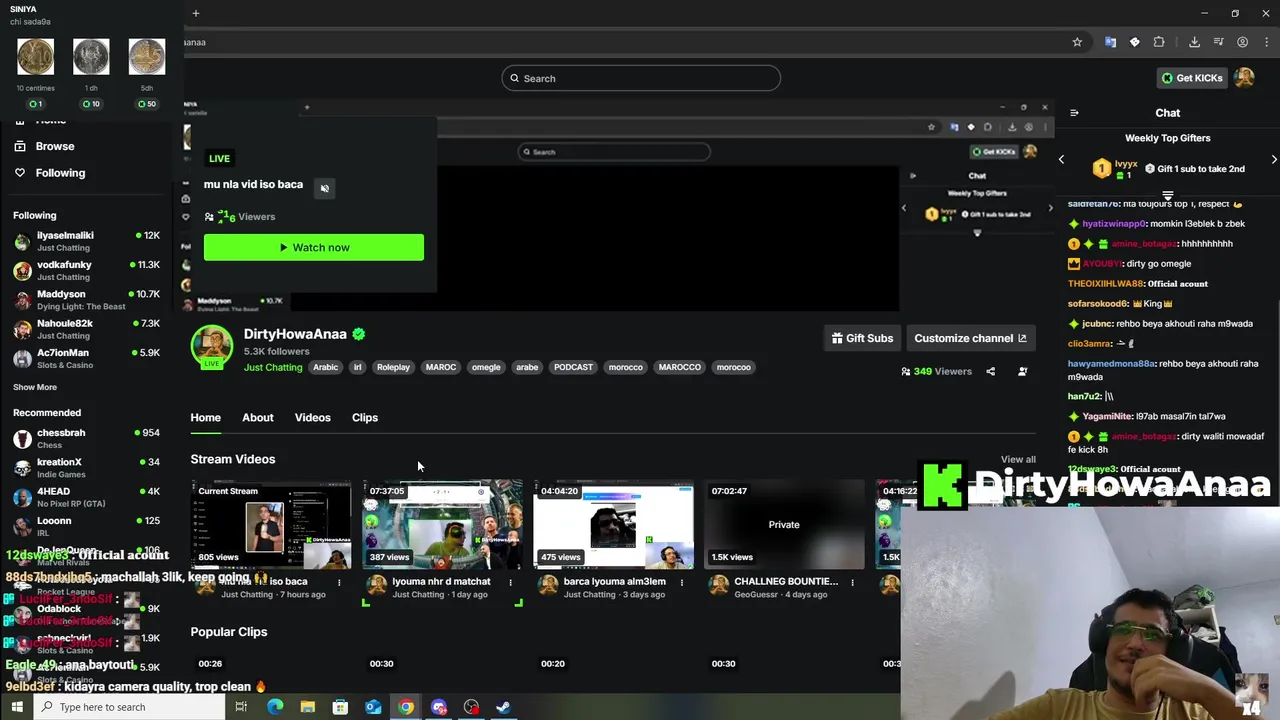This screenshot has height=720, width=1280.
Task: Switch to the Clips tab
Action: pos(365,417)
